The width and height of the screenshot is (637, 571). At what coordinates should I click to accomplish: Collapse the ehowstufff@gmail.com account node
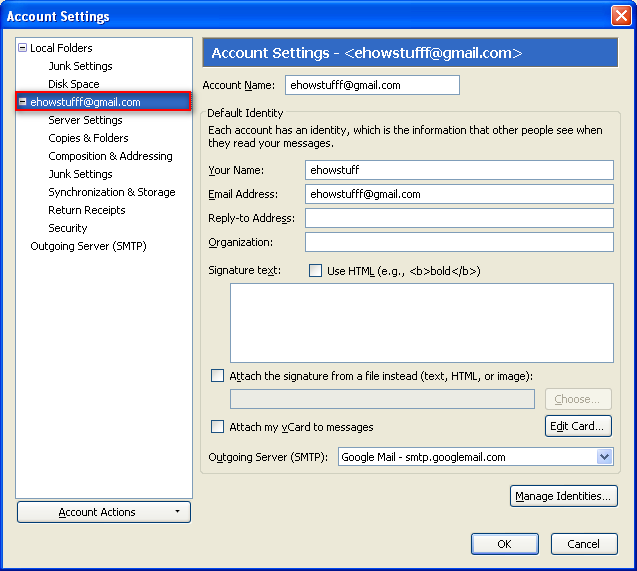(x=23, y=102)
